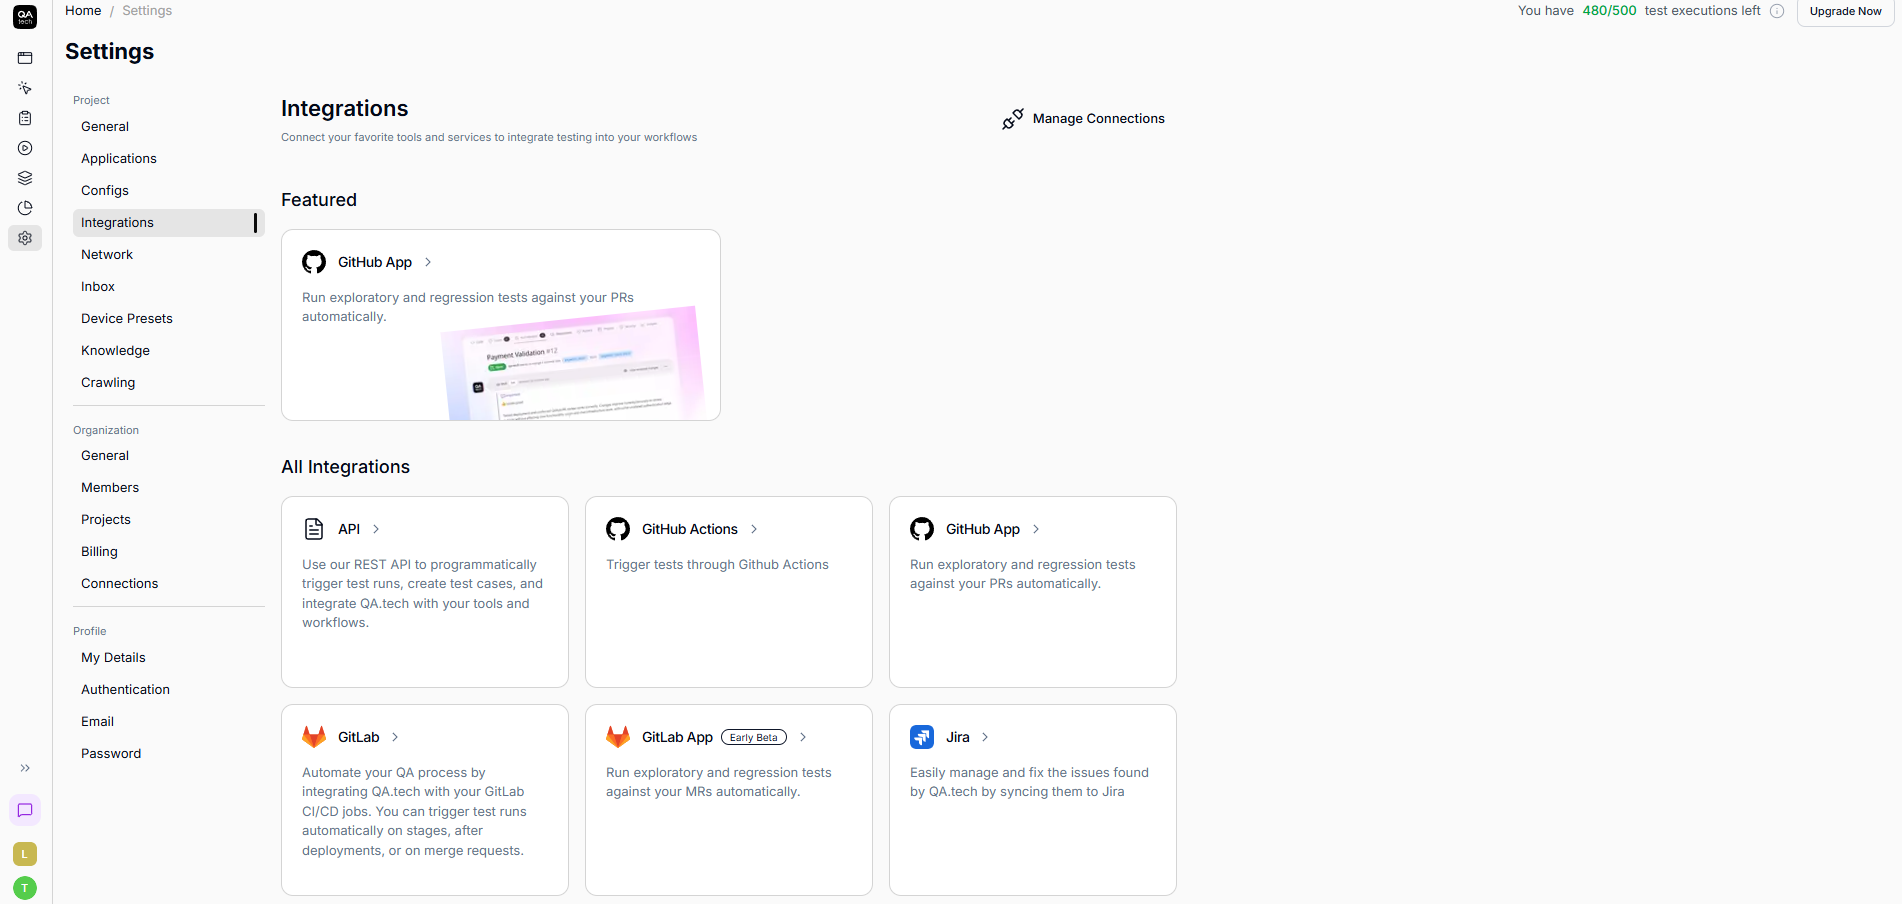Expand sidebar with double chevron icon

pos(25,768)
